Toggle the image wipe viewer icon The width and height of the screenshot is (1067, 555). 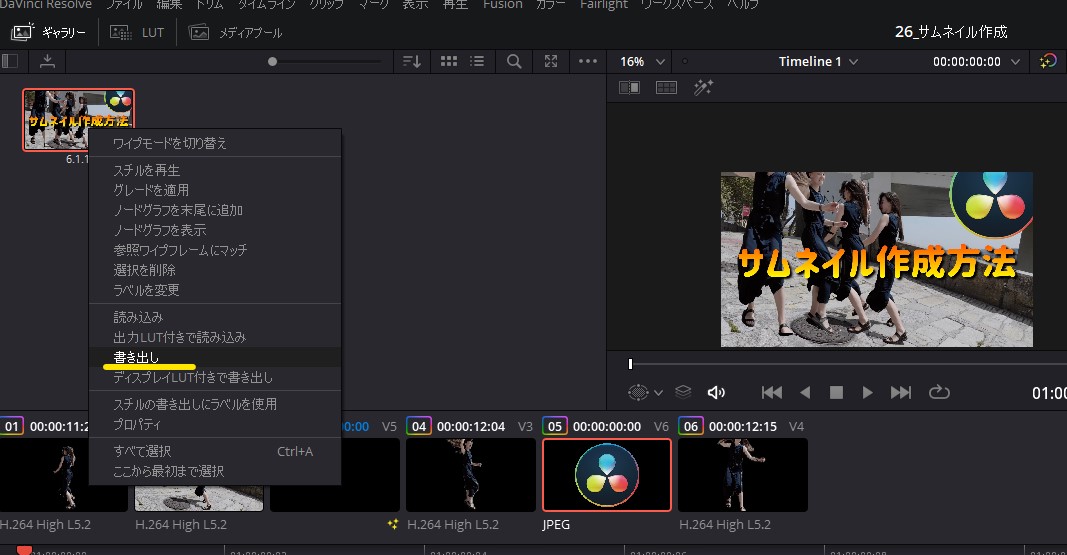[629, 87]
